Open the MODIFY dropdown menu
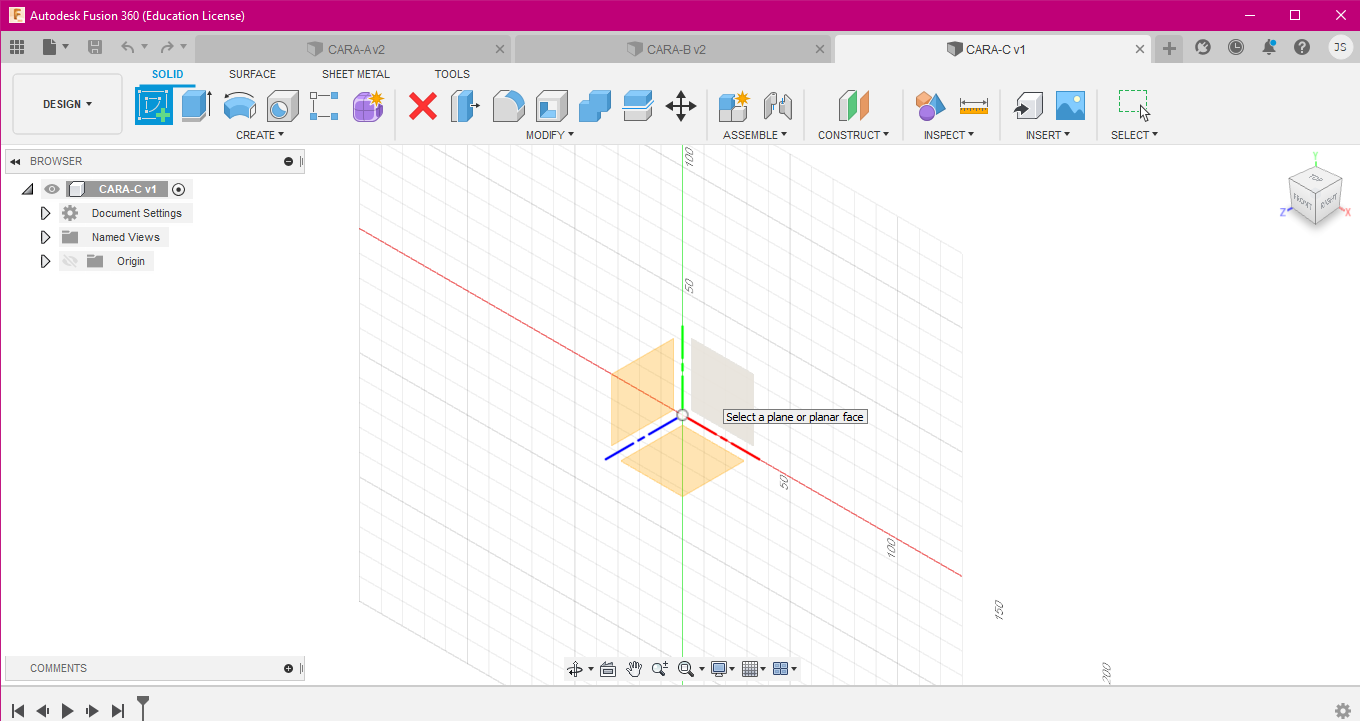Image resolution: width=1360 pixels, height=721 pixels. pos(550,135)
